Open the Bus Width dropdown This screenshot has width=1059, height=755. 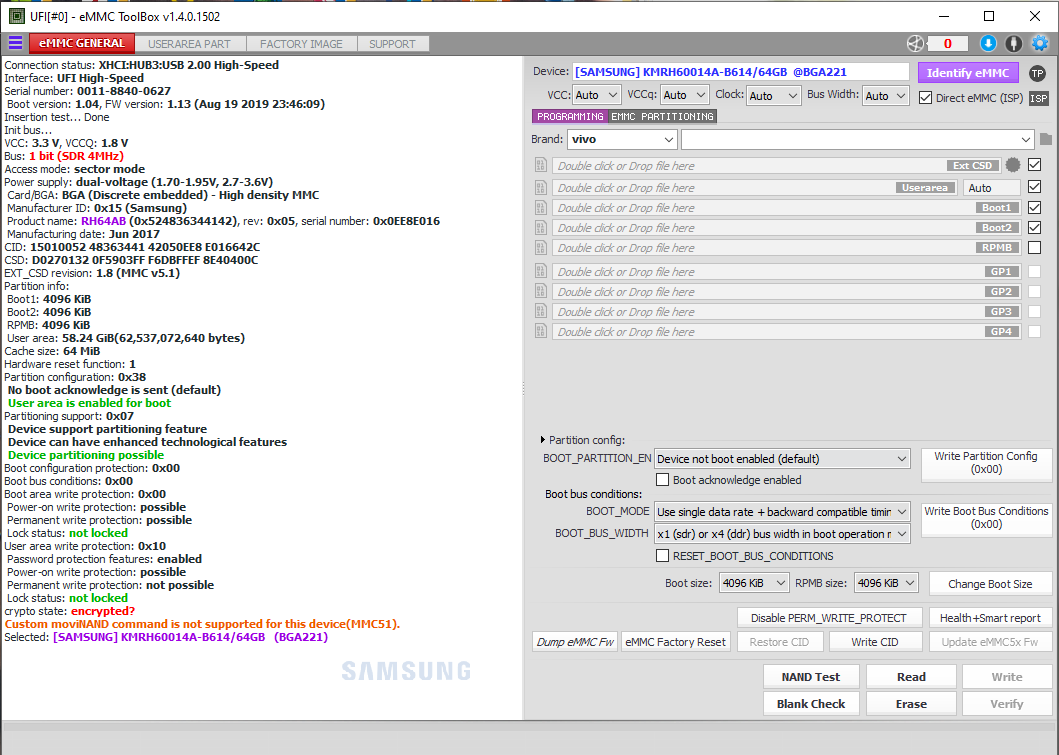(x=886, y=96)
